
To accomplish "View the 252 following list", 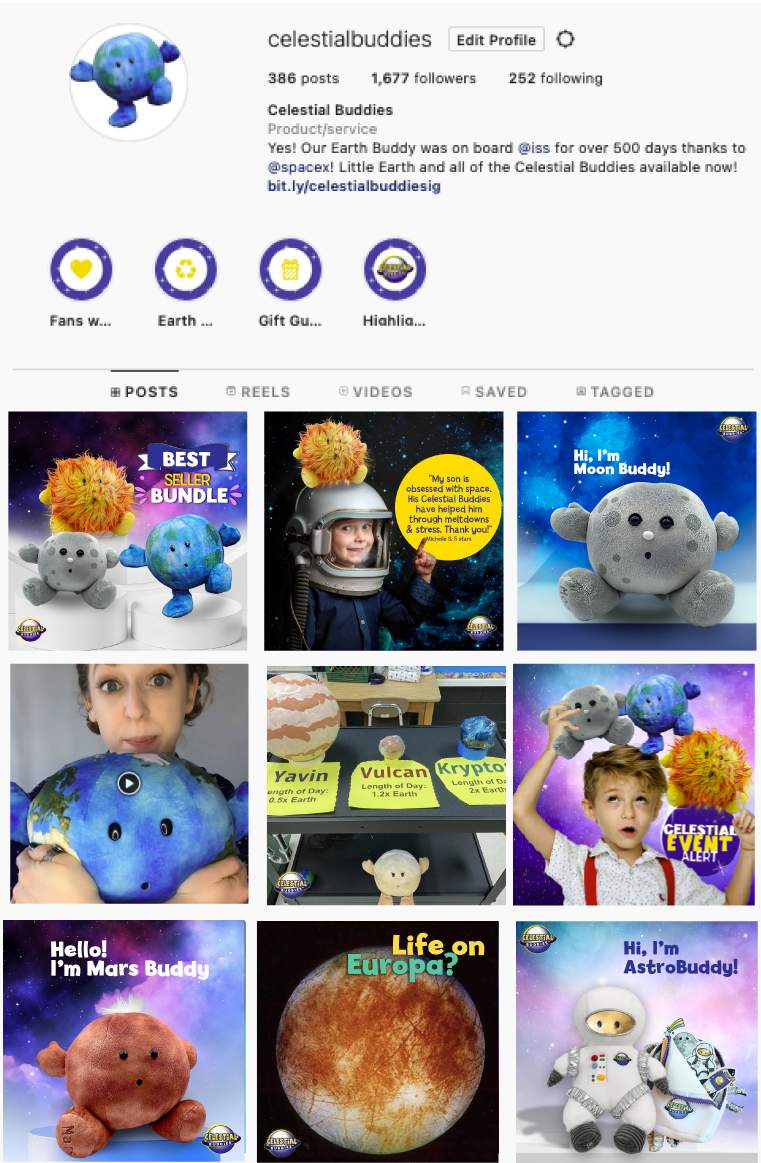I will [x=556, y=78].
